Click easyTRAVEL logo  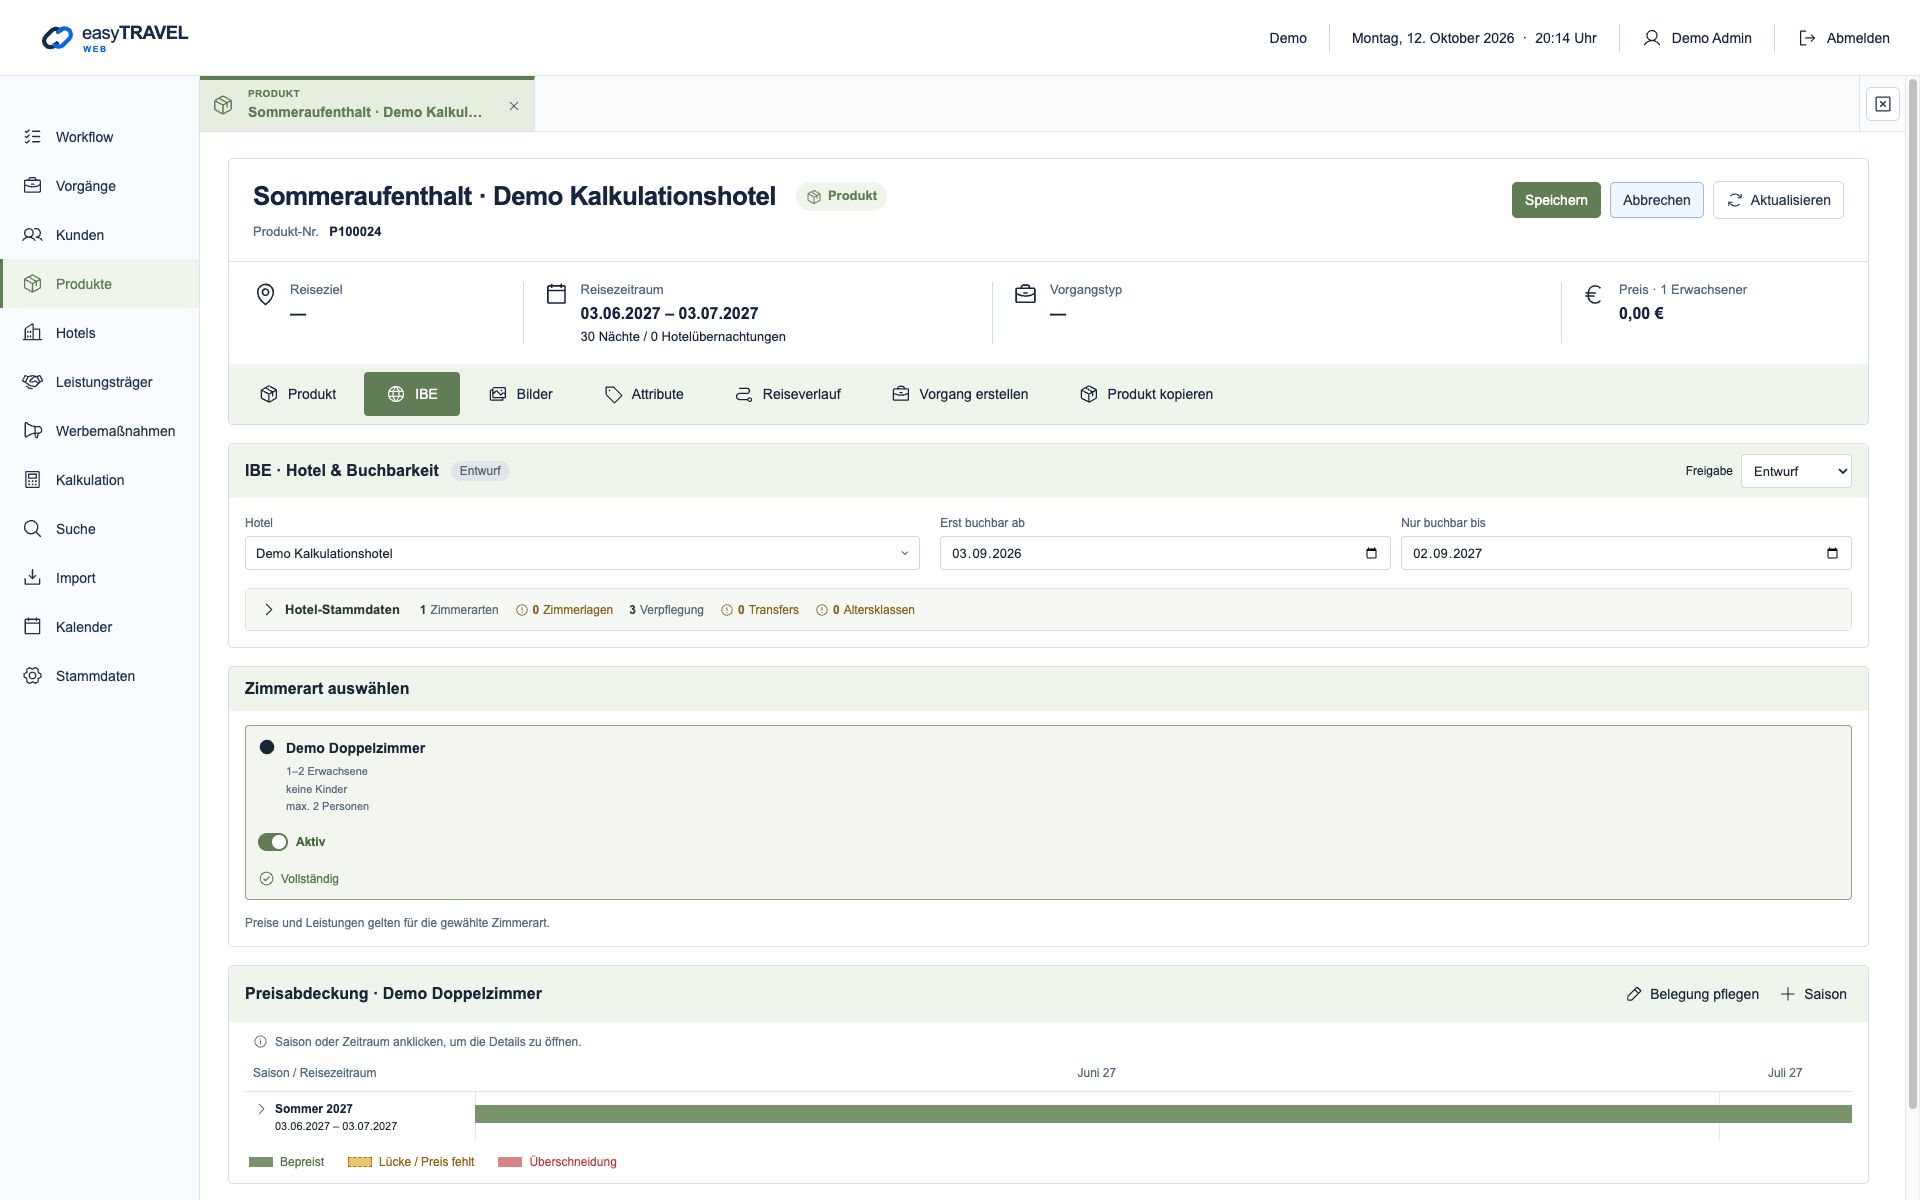click(115, 38)
